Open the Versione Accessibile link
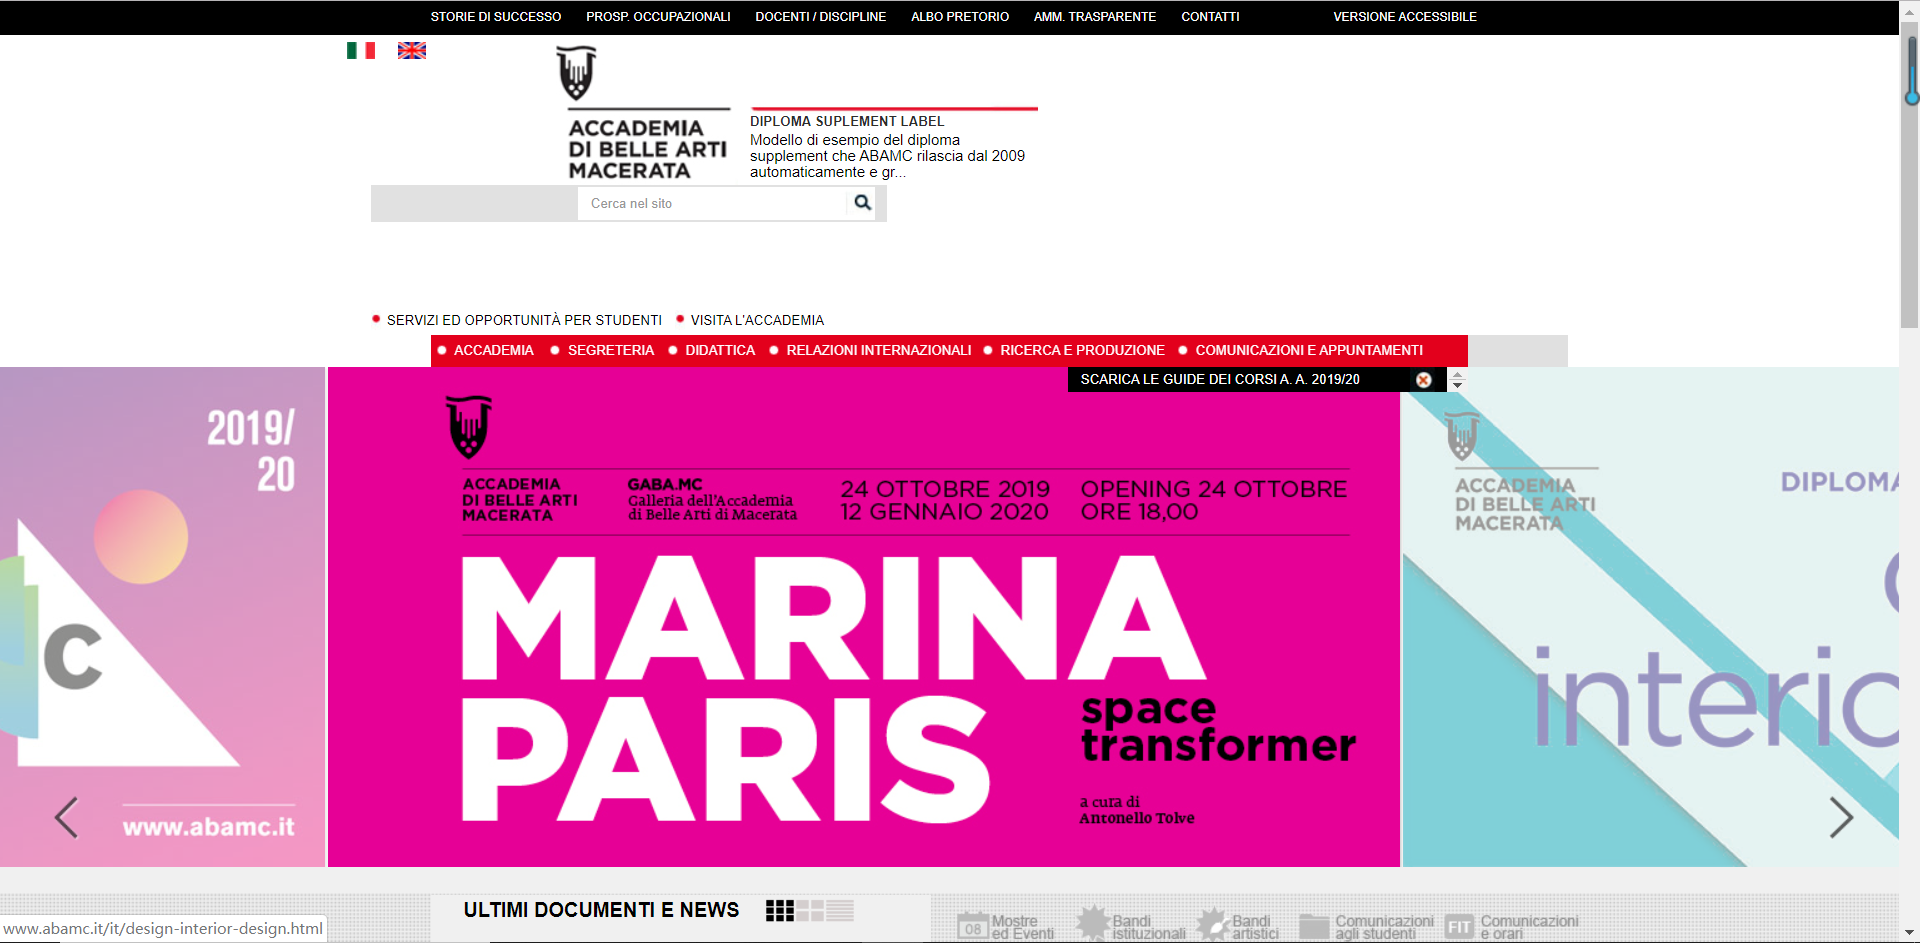 point(1404,17)
